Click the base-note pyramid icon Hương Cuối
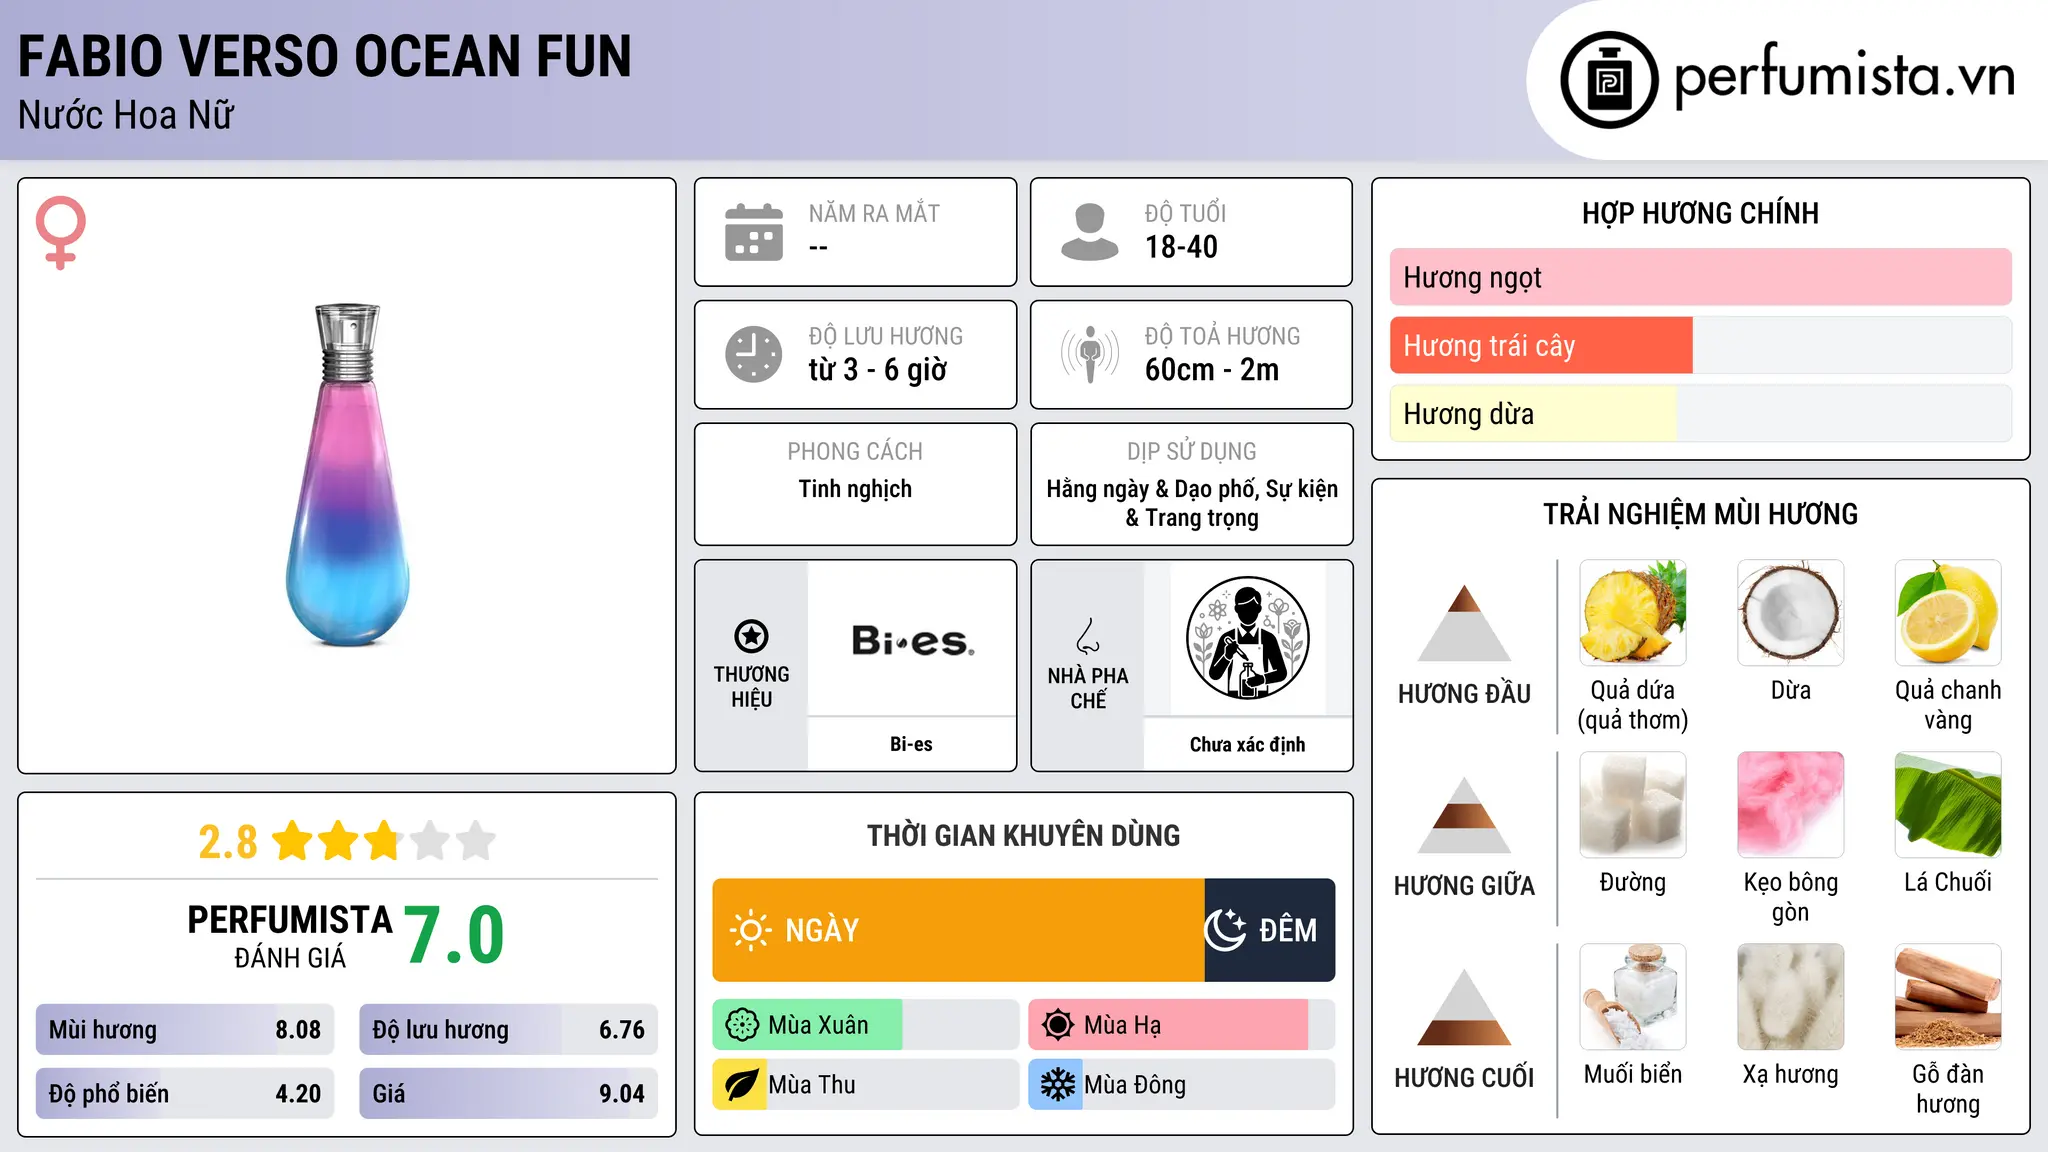This screenshot has height=1152, width=2048. pyautogui.click(x=1464, y=1007)
